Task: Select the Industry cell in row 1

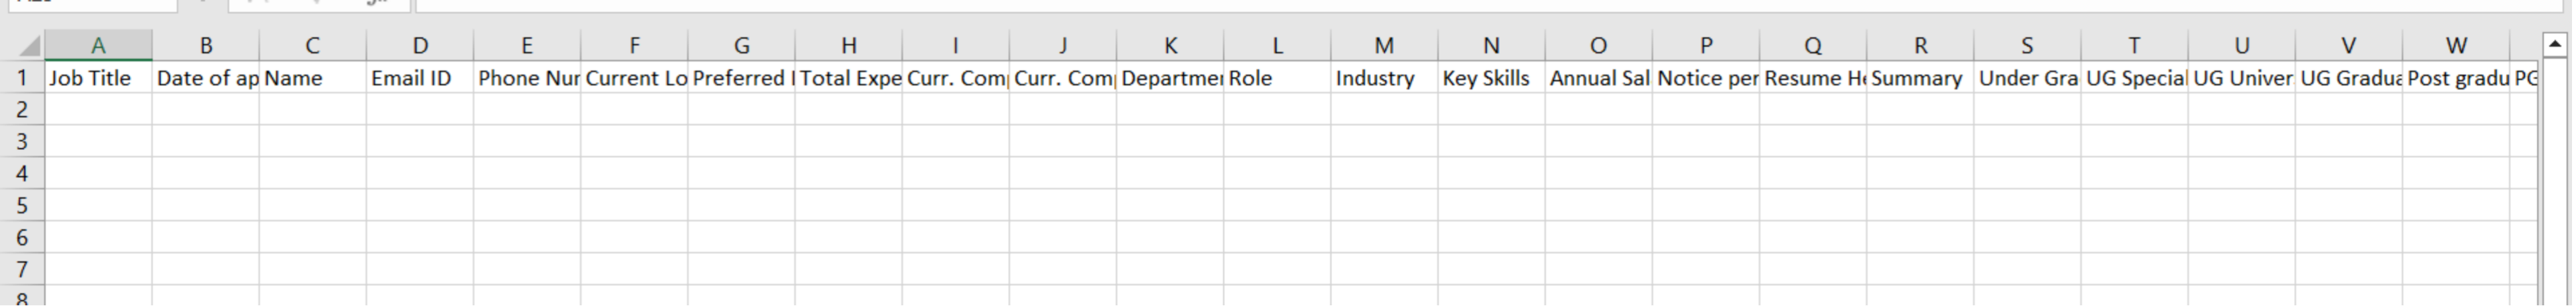Action: (1384, 78)
